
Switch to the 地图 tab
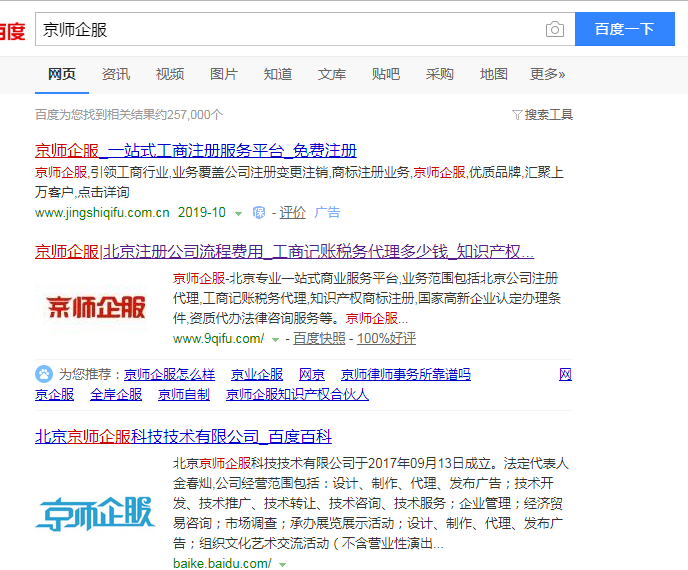point(494,74)
